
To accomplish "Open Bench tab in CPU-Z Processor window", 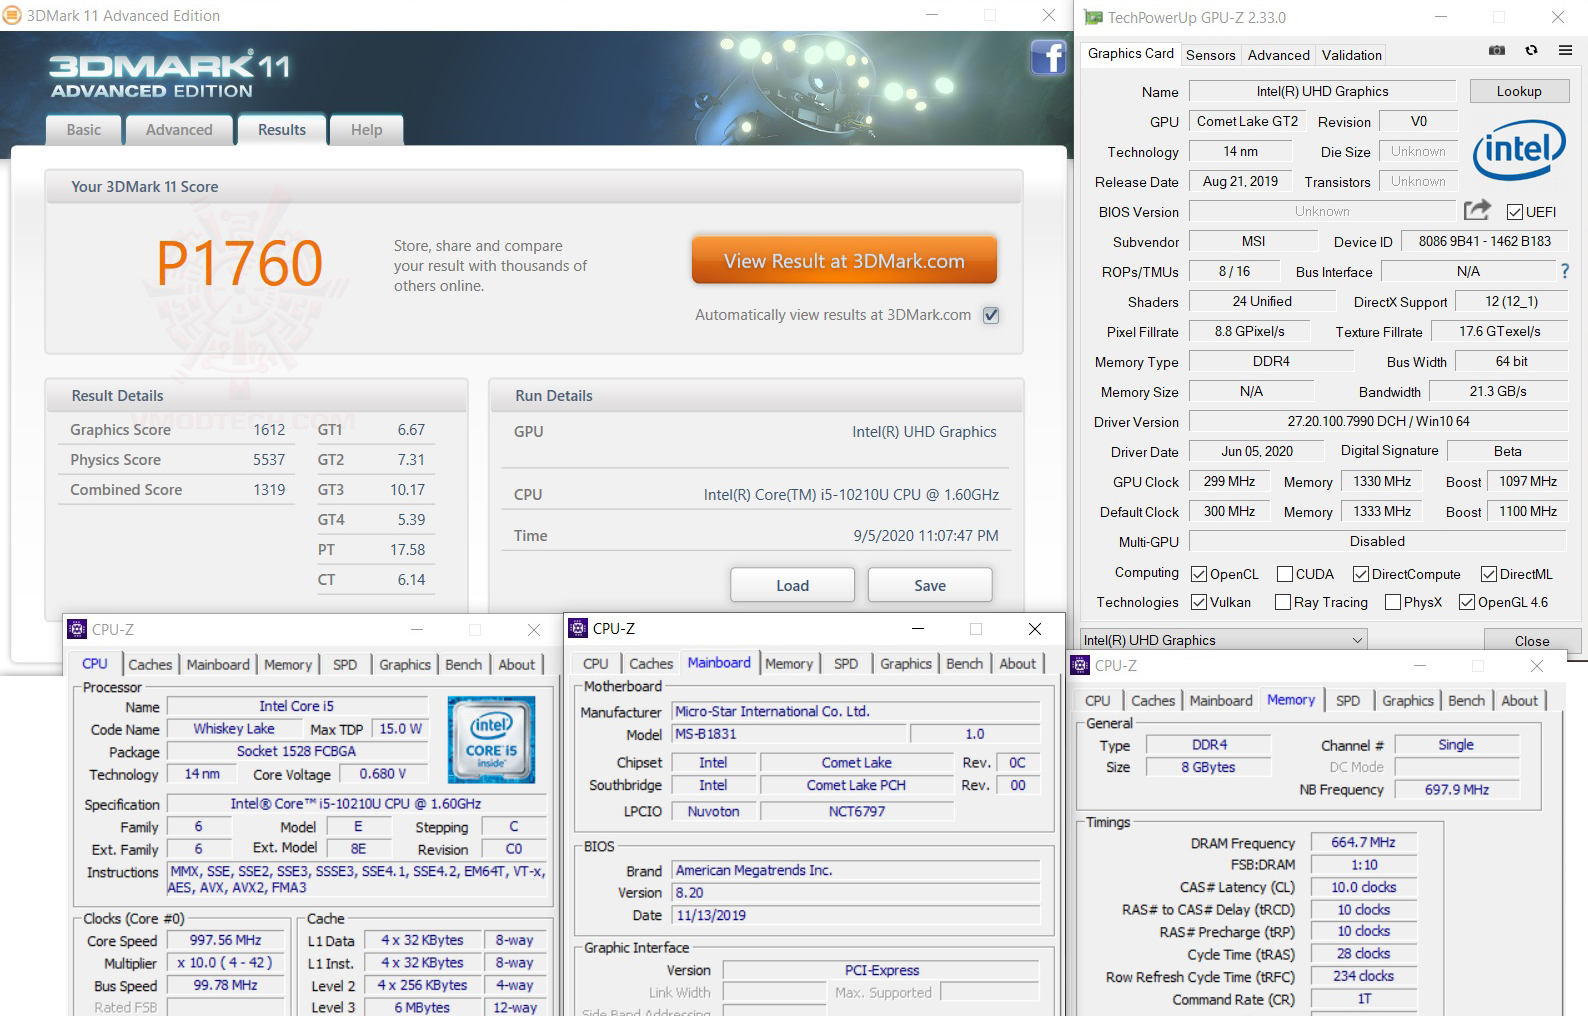I will coord(463,665).
